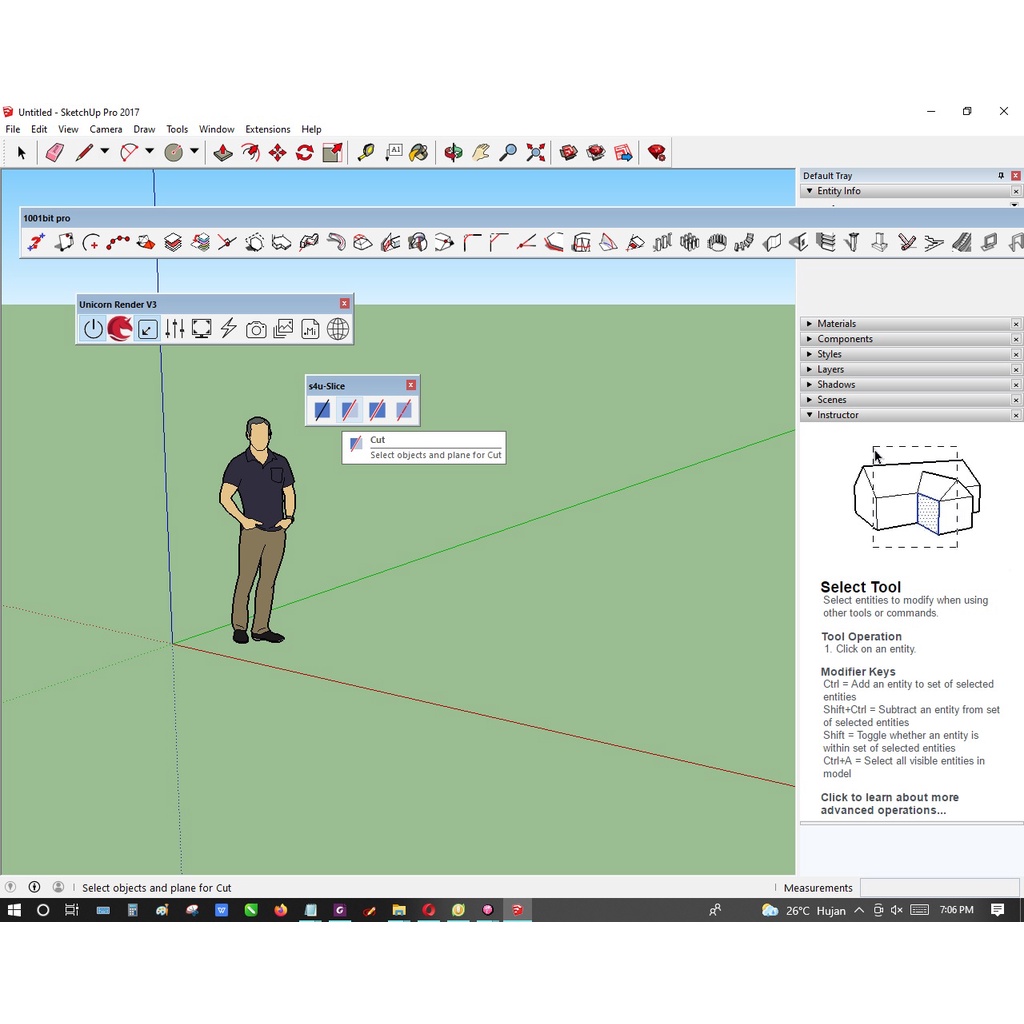Open the Extensions menu
The width and height of the screenshot is (1024, 1024).
[x=268, y=129]
